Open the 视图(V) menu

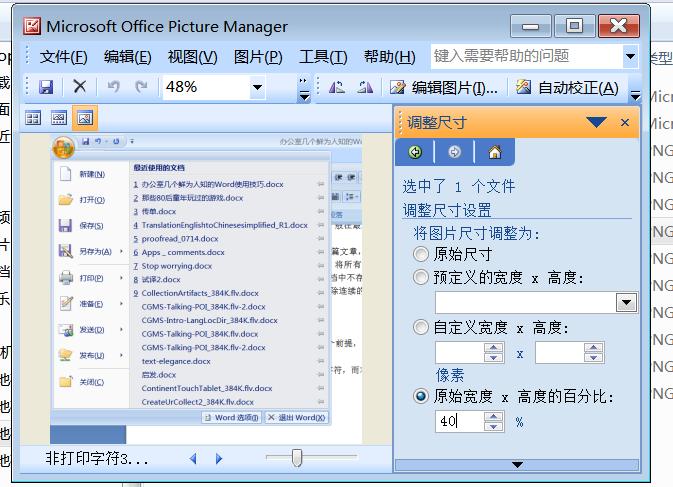pos(192,57)
